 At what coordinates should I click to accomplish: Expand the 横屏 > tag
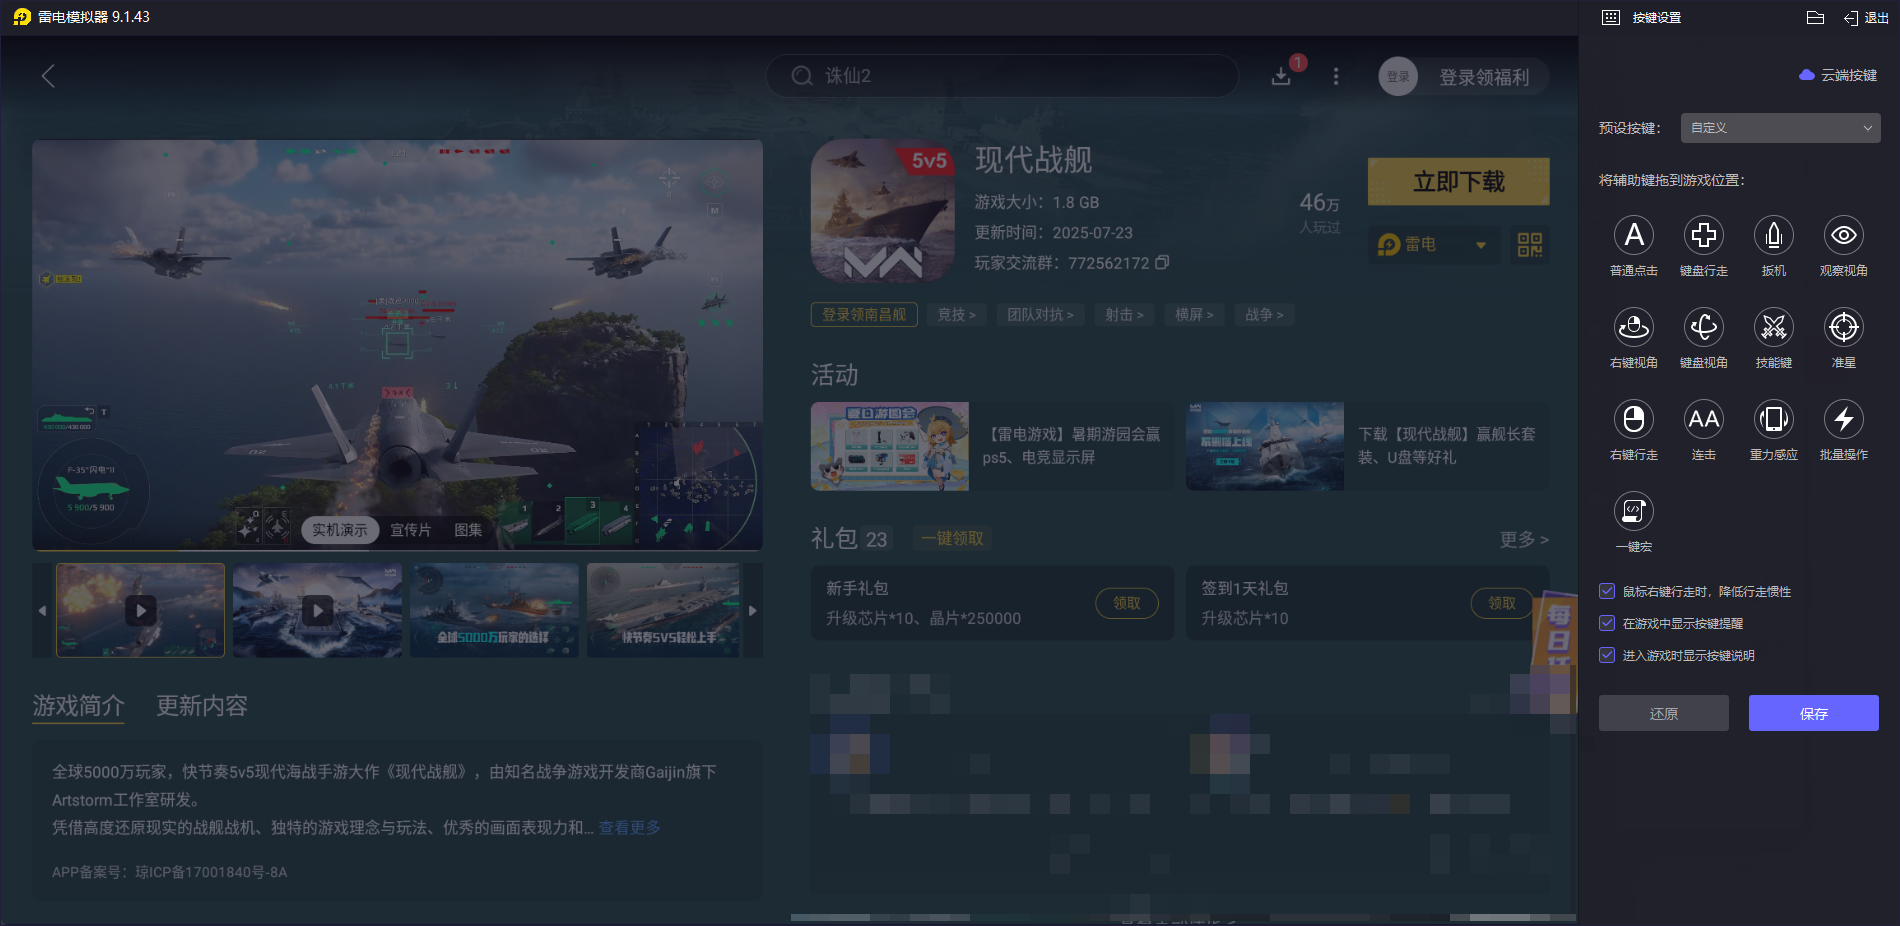pyautogui.click(x=1195, y=315)
